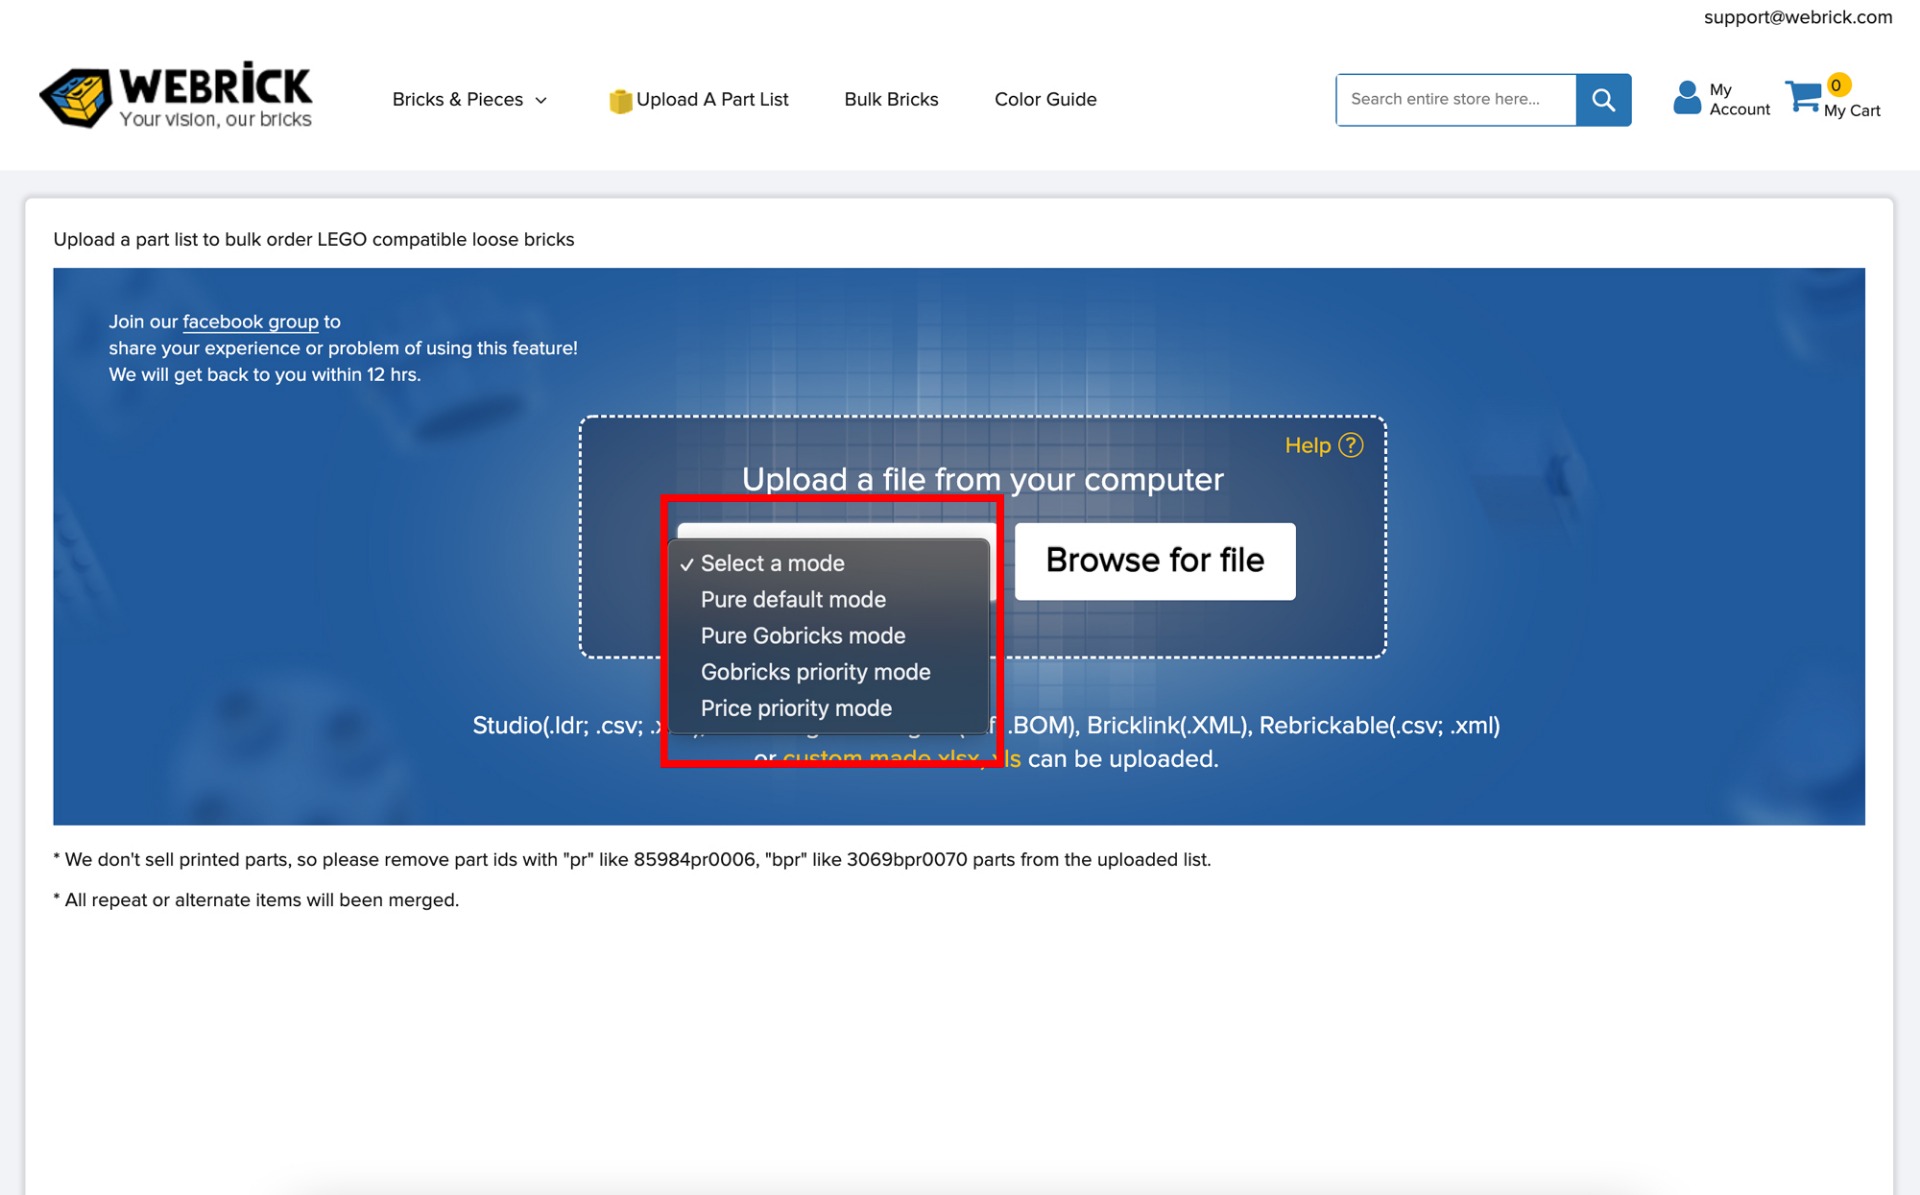1920x1195 pixels.
Task: Expand the Bricks & Pieces dropdown
Action: [x=470, y=99]
